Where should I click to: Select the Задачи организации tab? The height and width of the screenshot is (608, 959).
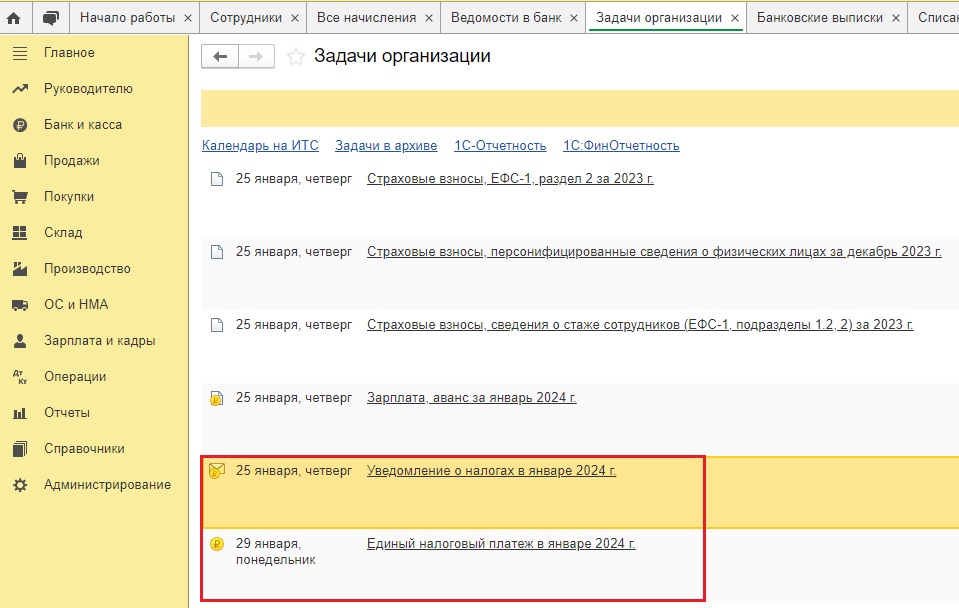(659, 18)
